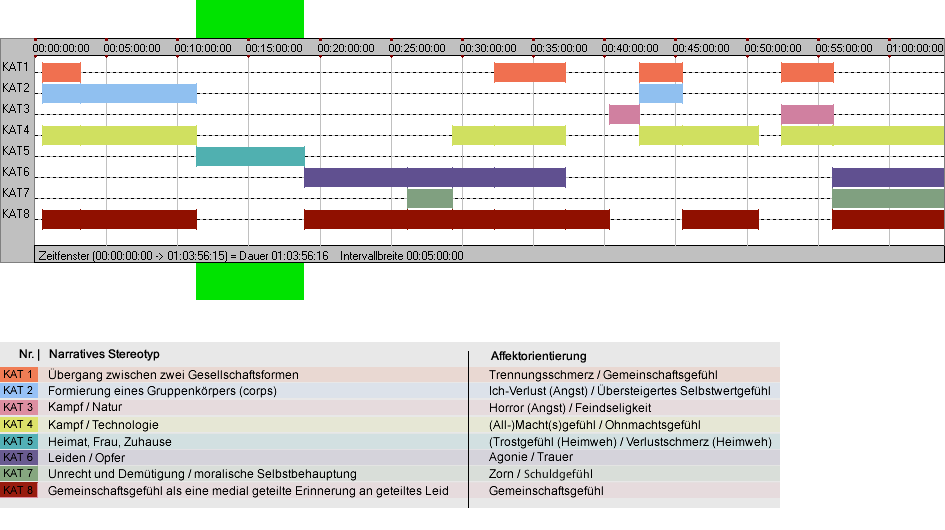
Task: Click the KAT8 row label in the timeline
Action: click(x=16, y=214)
